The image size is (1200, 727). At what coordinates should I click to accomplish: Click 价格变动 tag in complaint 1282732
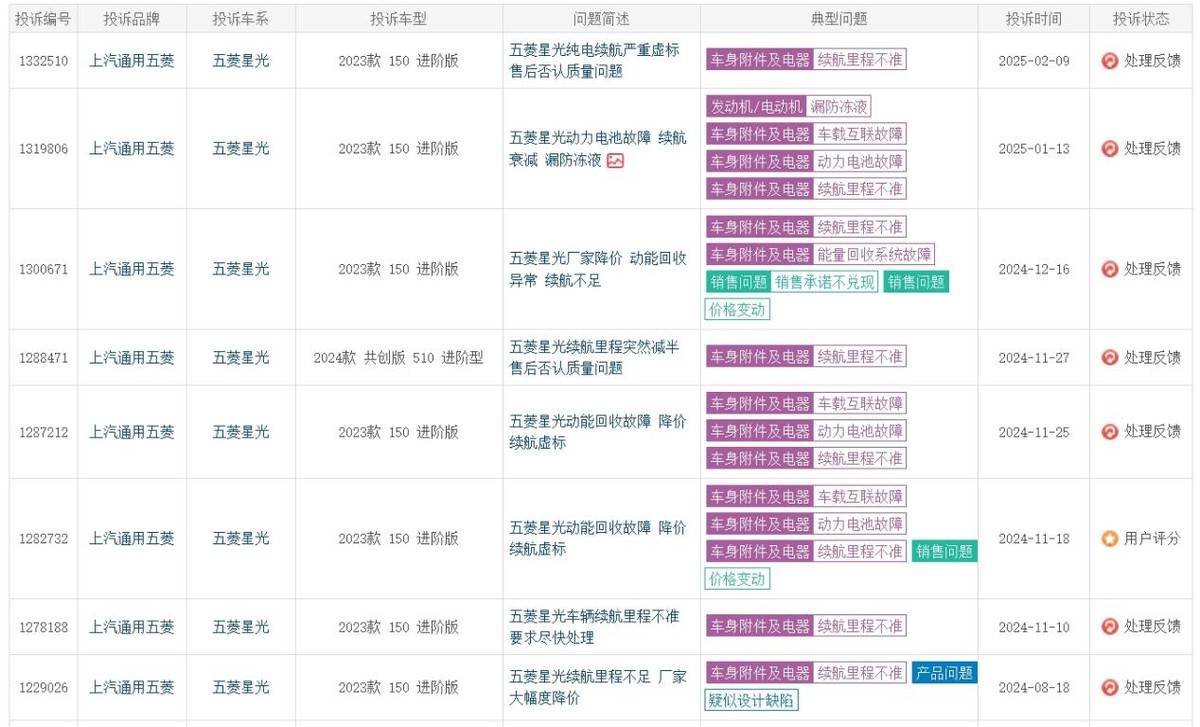[x=737, y=578]
